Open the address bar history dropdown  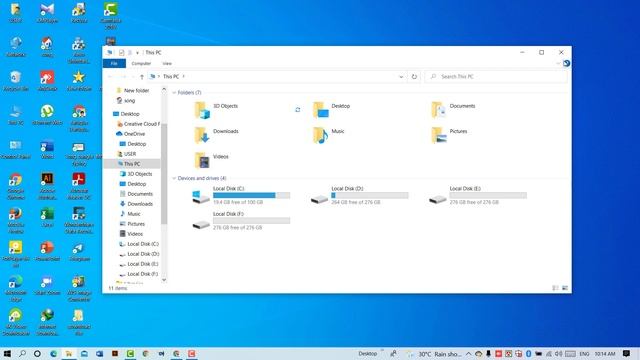click(x=401, y=77)
